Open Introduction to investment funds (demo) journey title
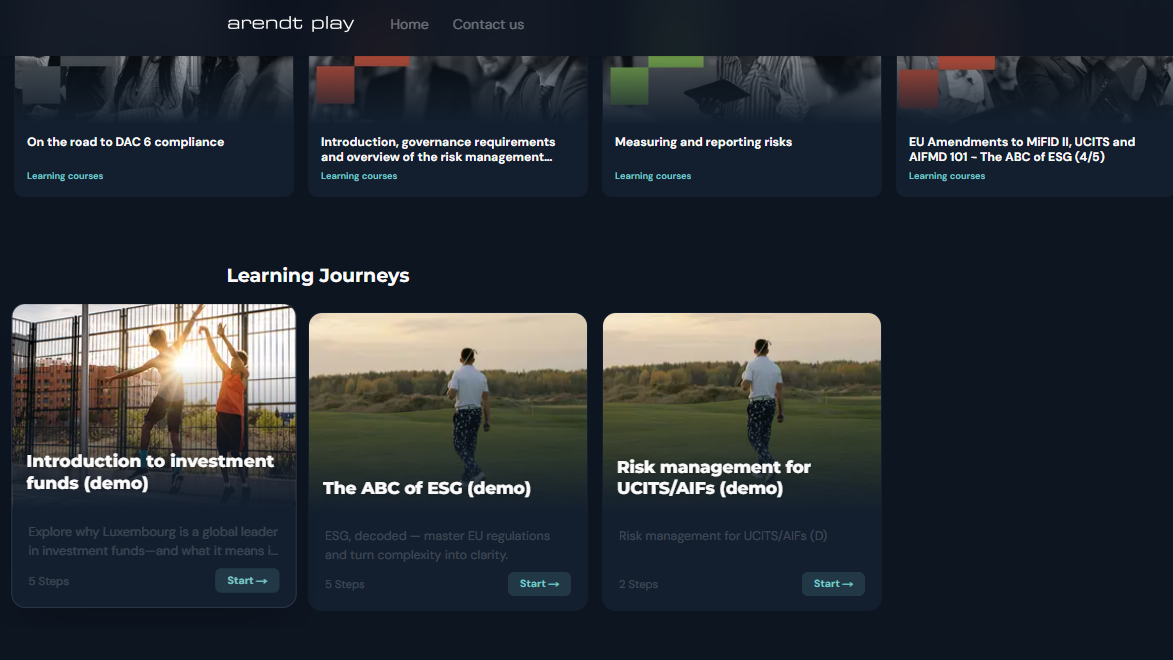This screenshot has height=660, width=1173. click(150, 472)
